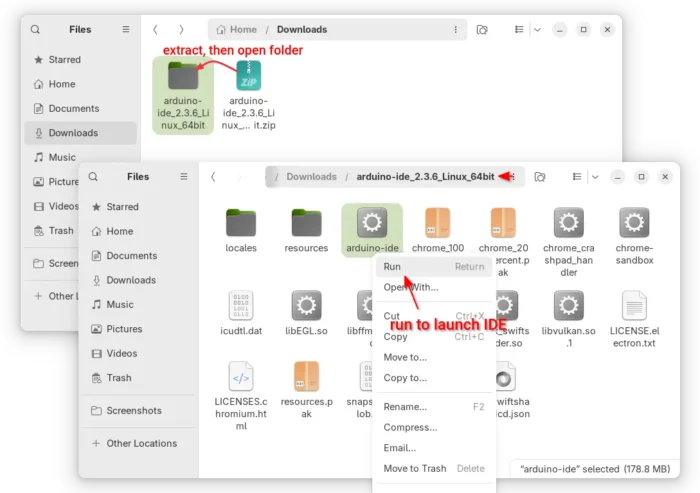
Task: Select the libvulkan.so.1 file
Action: coord(568,319)
